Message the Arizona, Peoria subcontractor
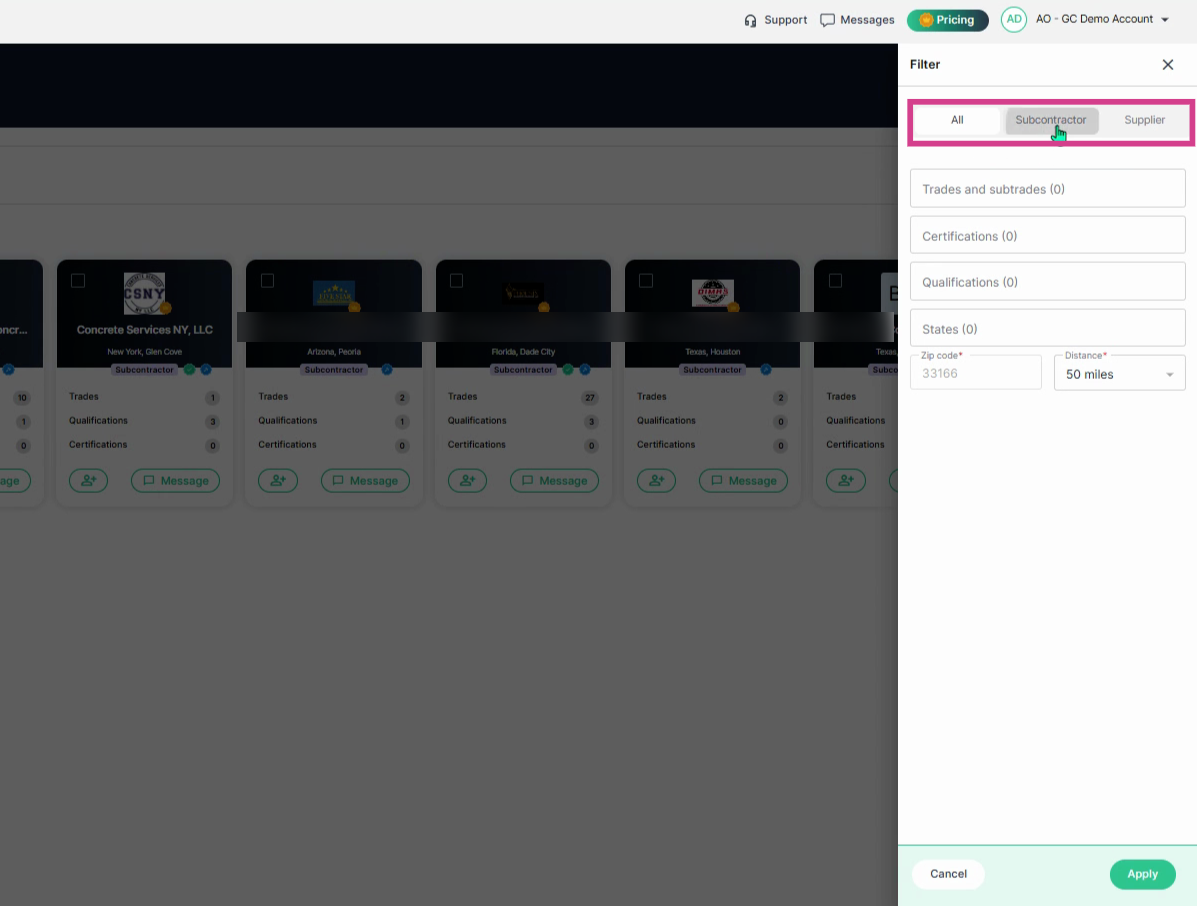This screenshot has height=906, width=1197. [365, 480]
